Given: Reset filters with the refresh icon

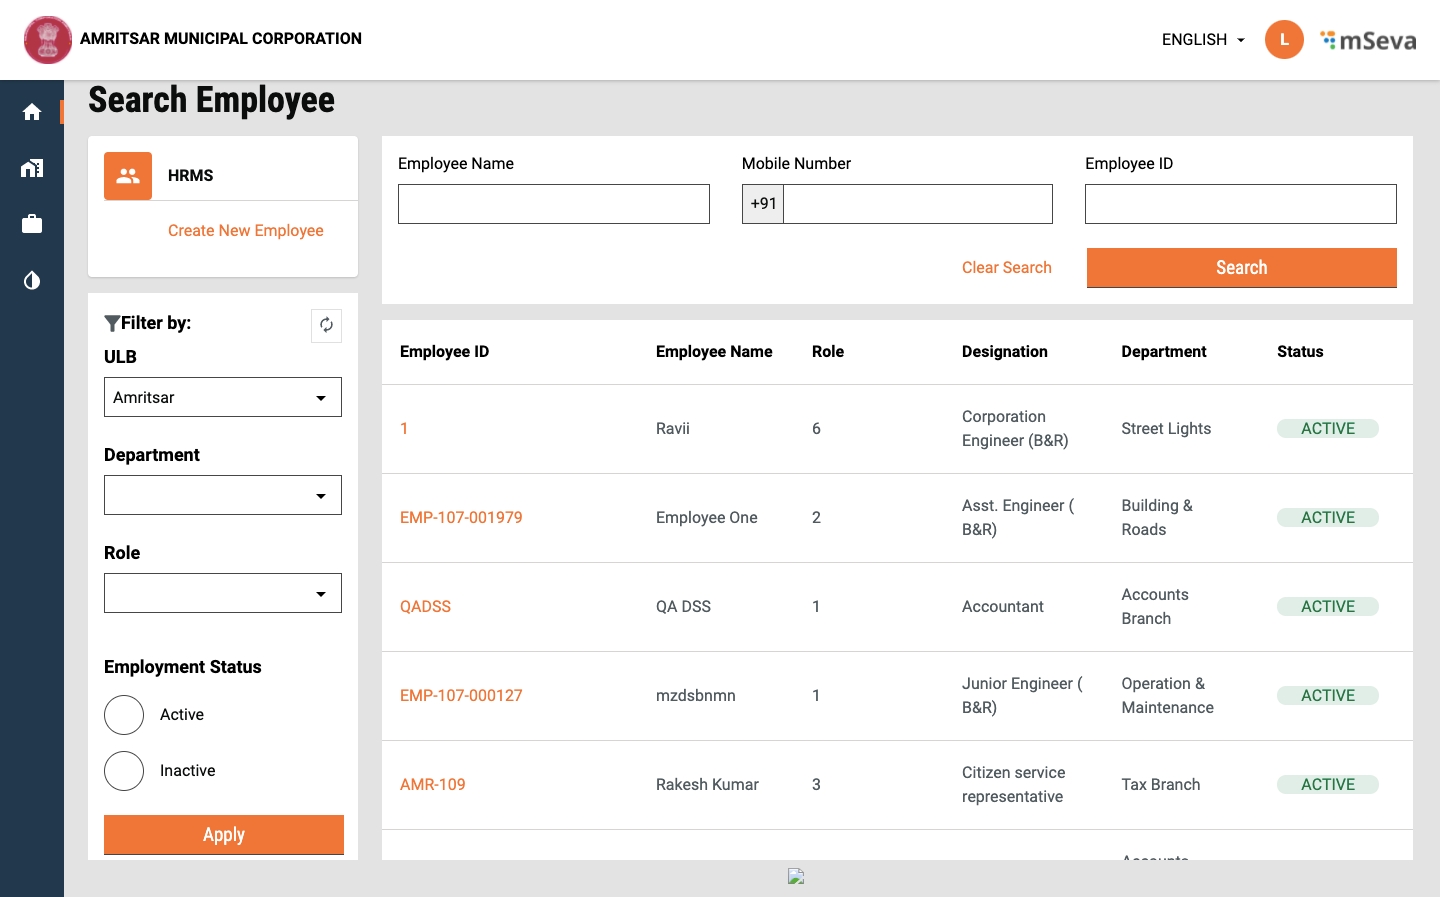Looking at the screenshot, I should pos(326,325).
